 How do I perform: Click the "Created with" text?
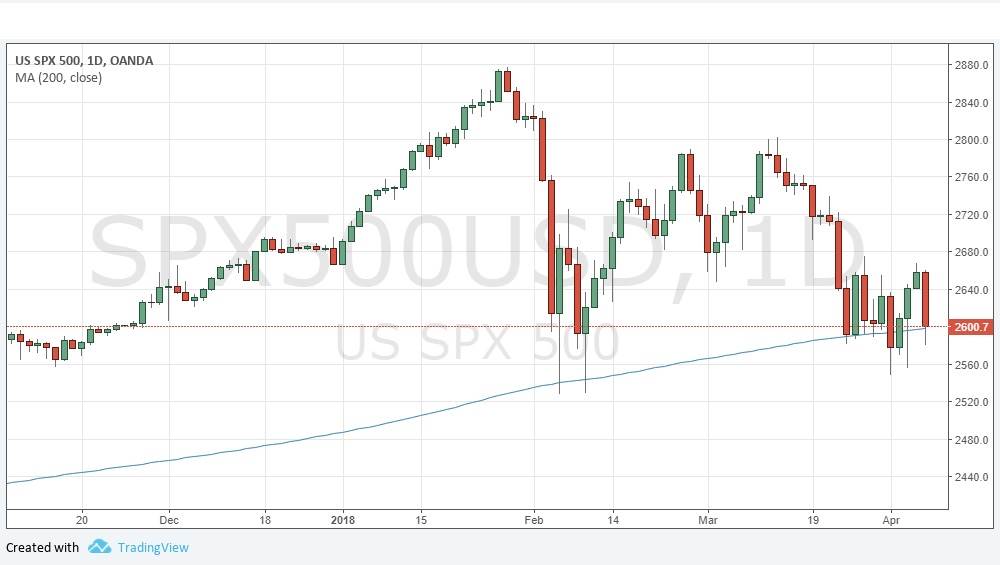coord(42,547)
